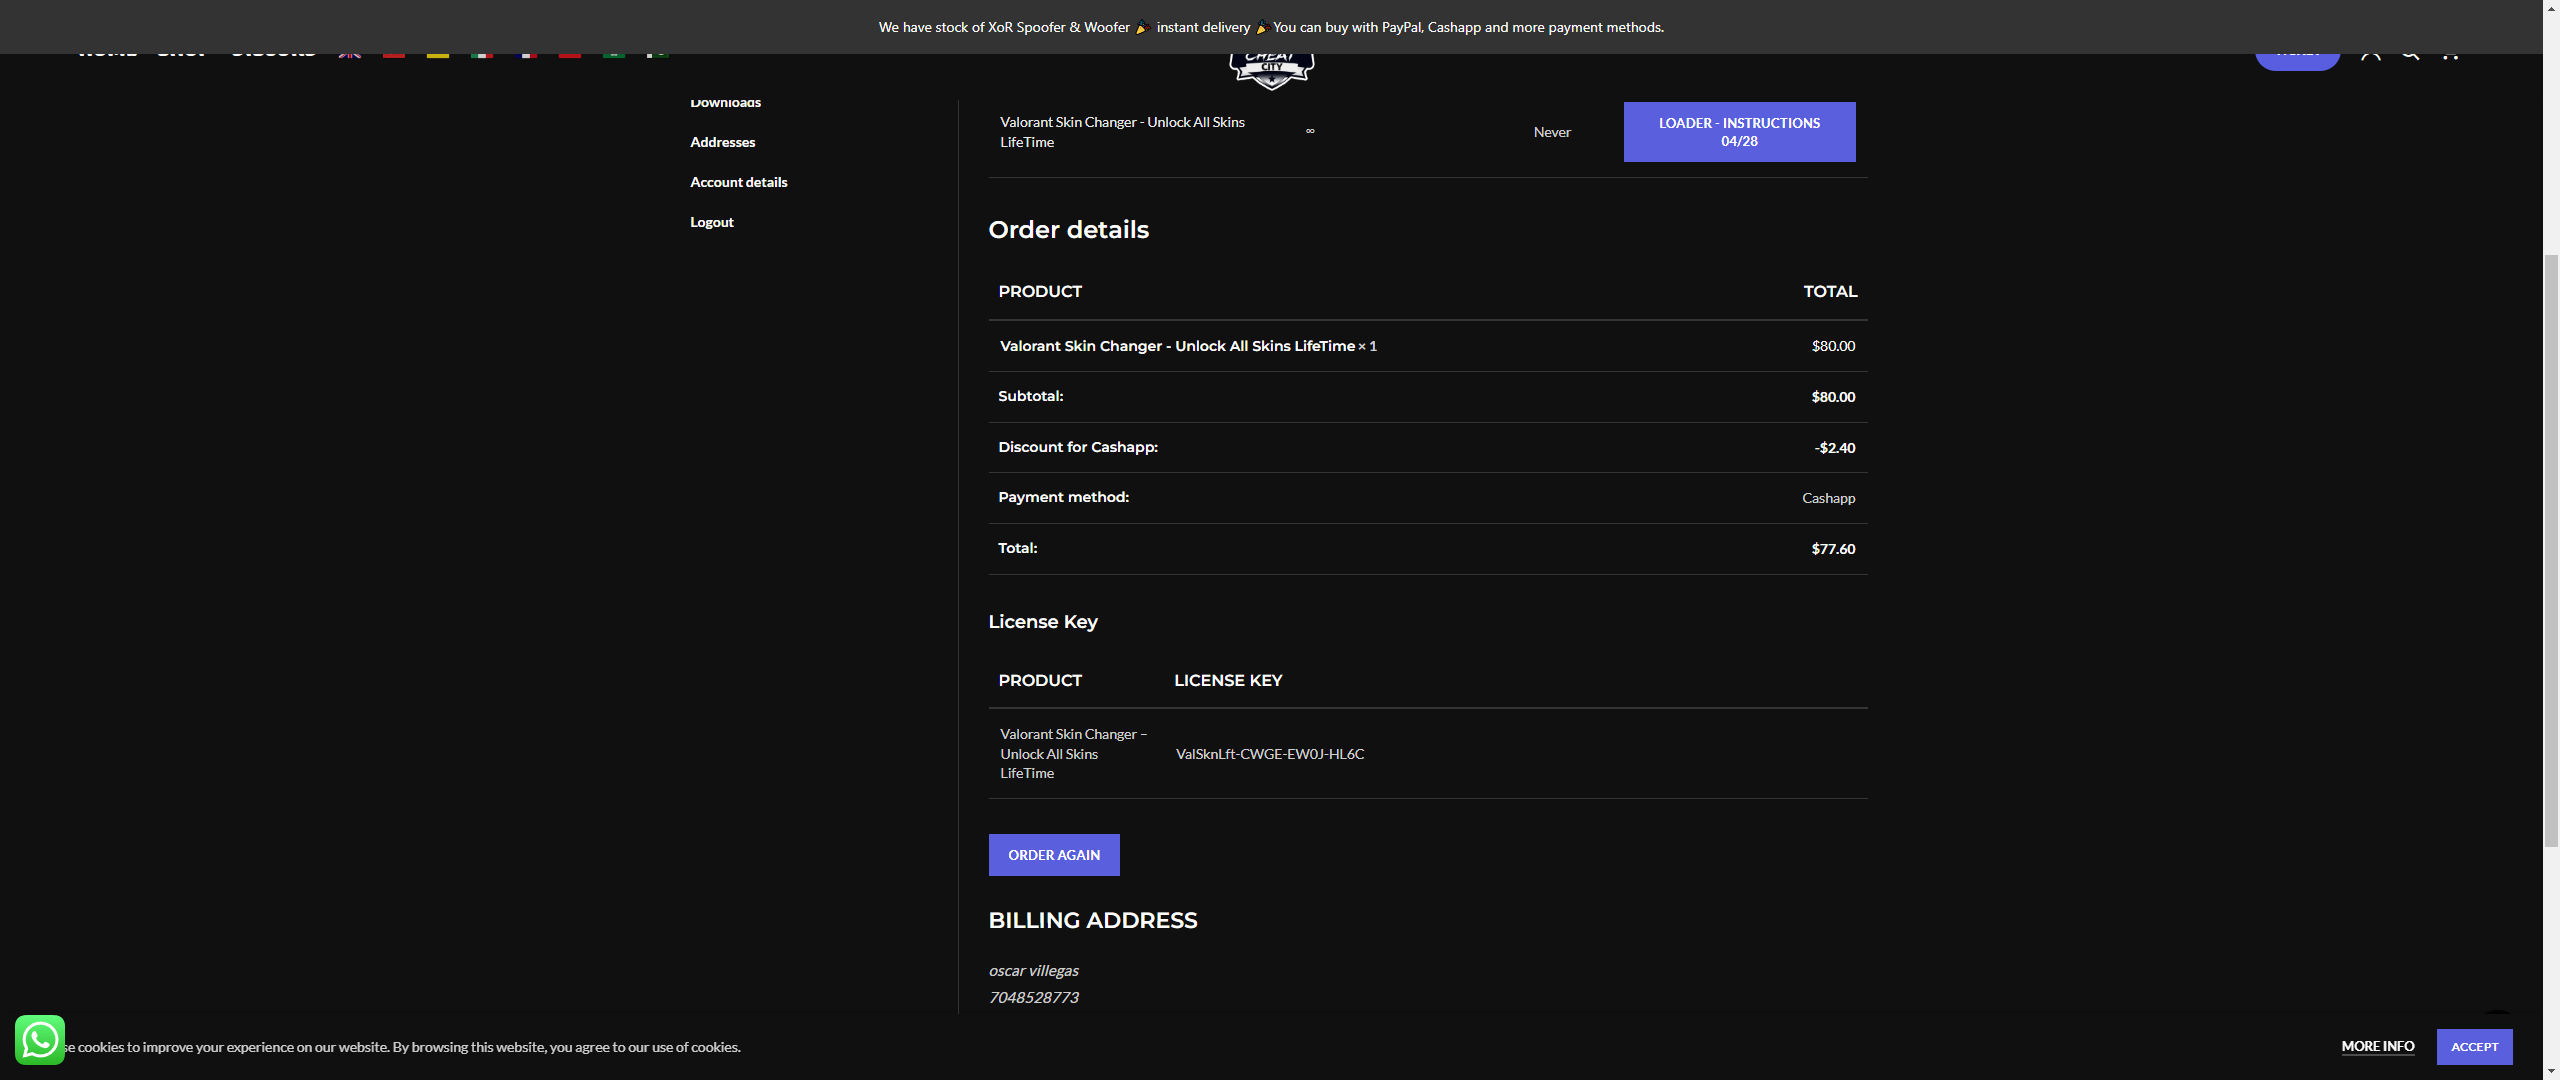Click the TOTAL column header
The image size is (2560, 1080).
[x=1830, y=292]
